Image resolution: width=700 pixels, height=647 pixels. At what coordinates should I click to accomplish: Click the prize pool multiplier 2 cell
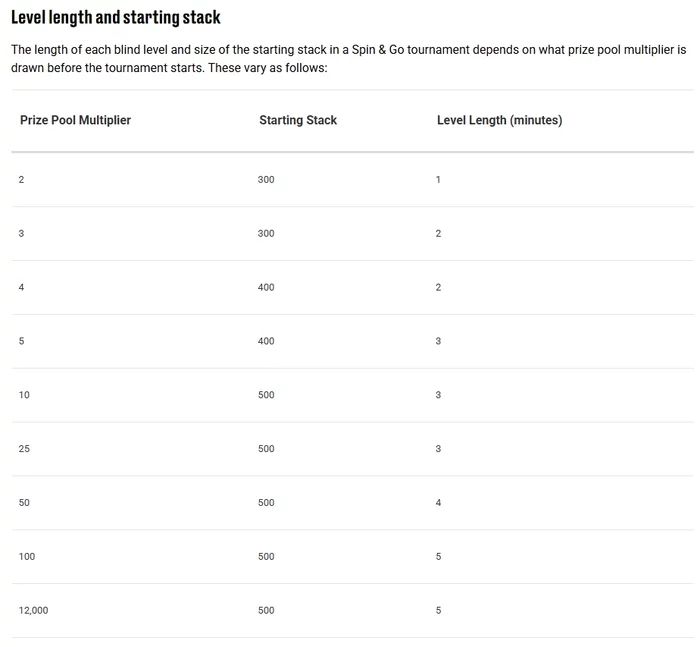click(x=21, y=180)
